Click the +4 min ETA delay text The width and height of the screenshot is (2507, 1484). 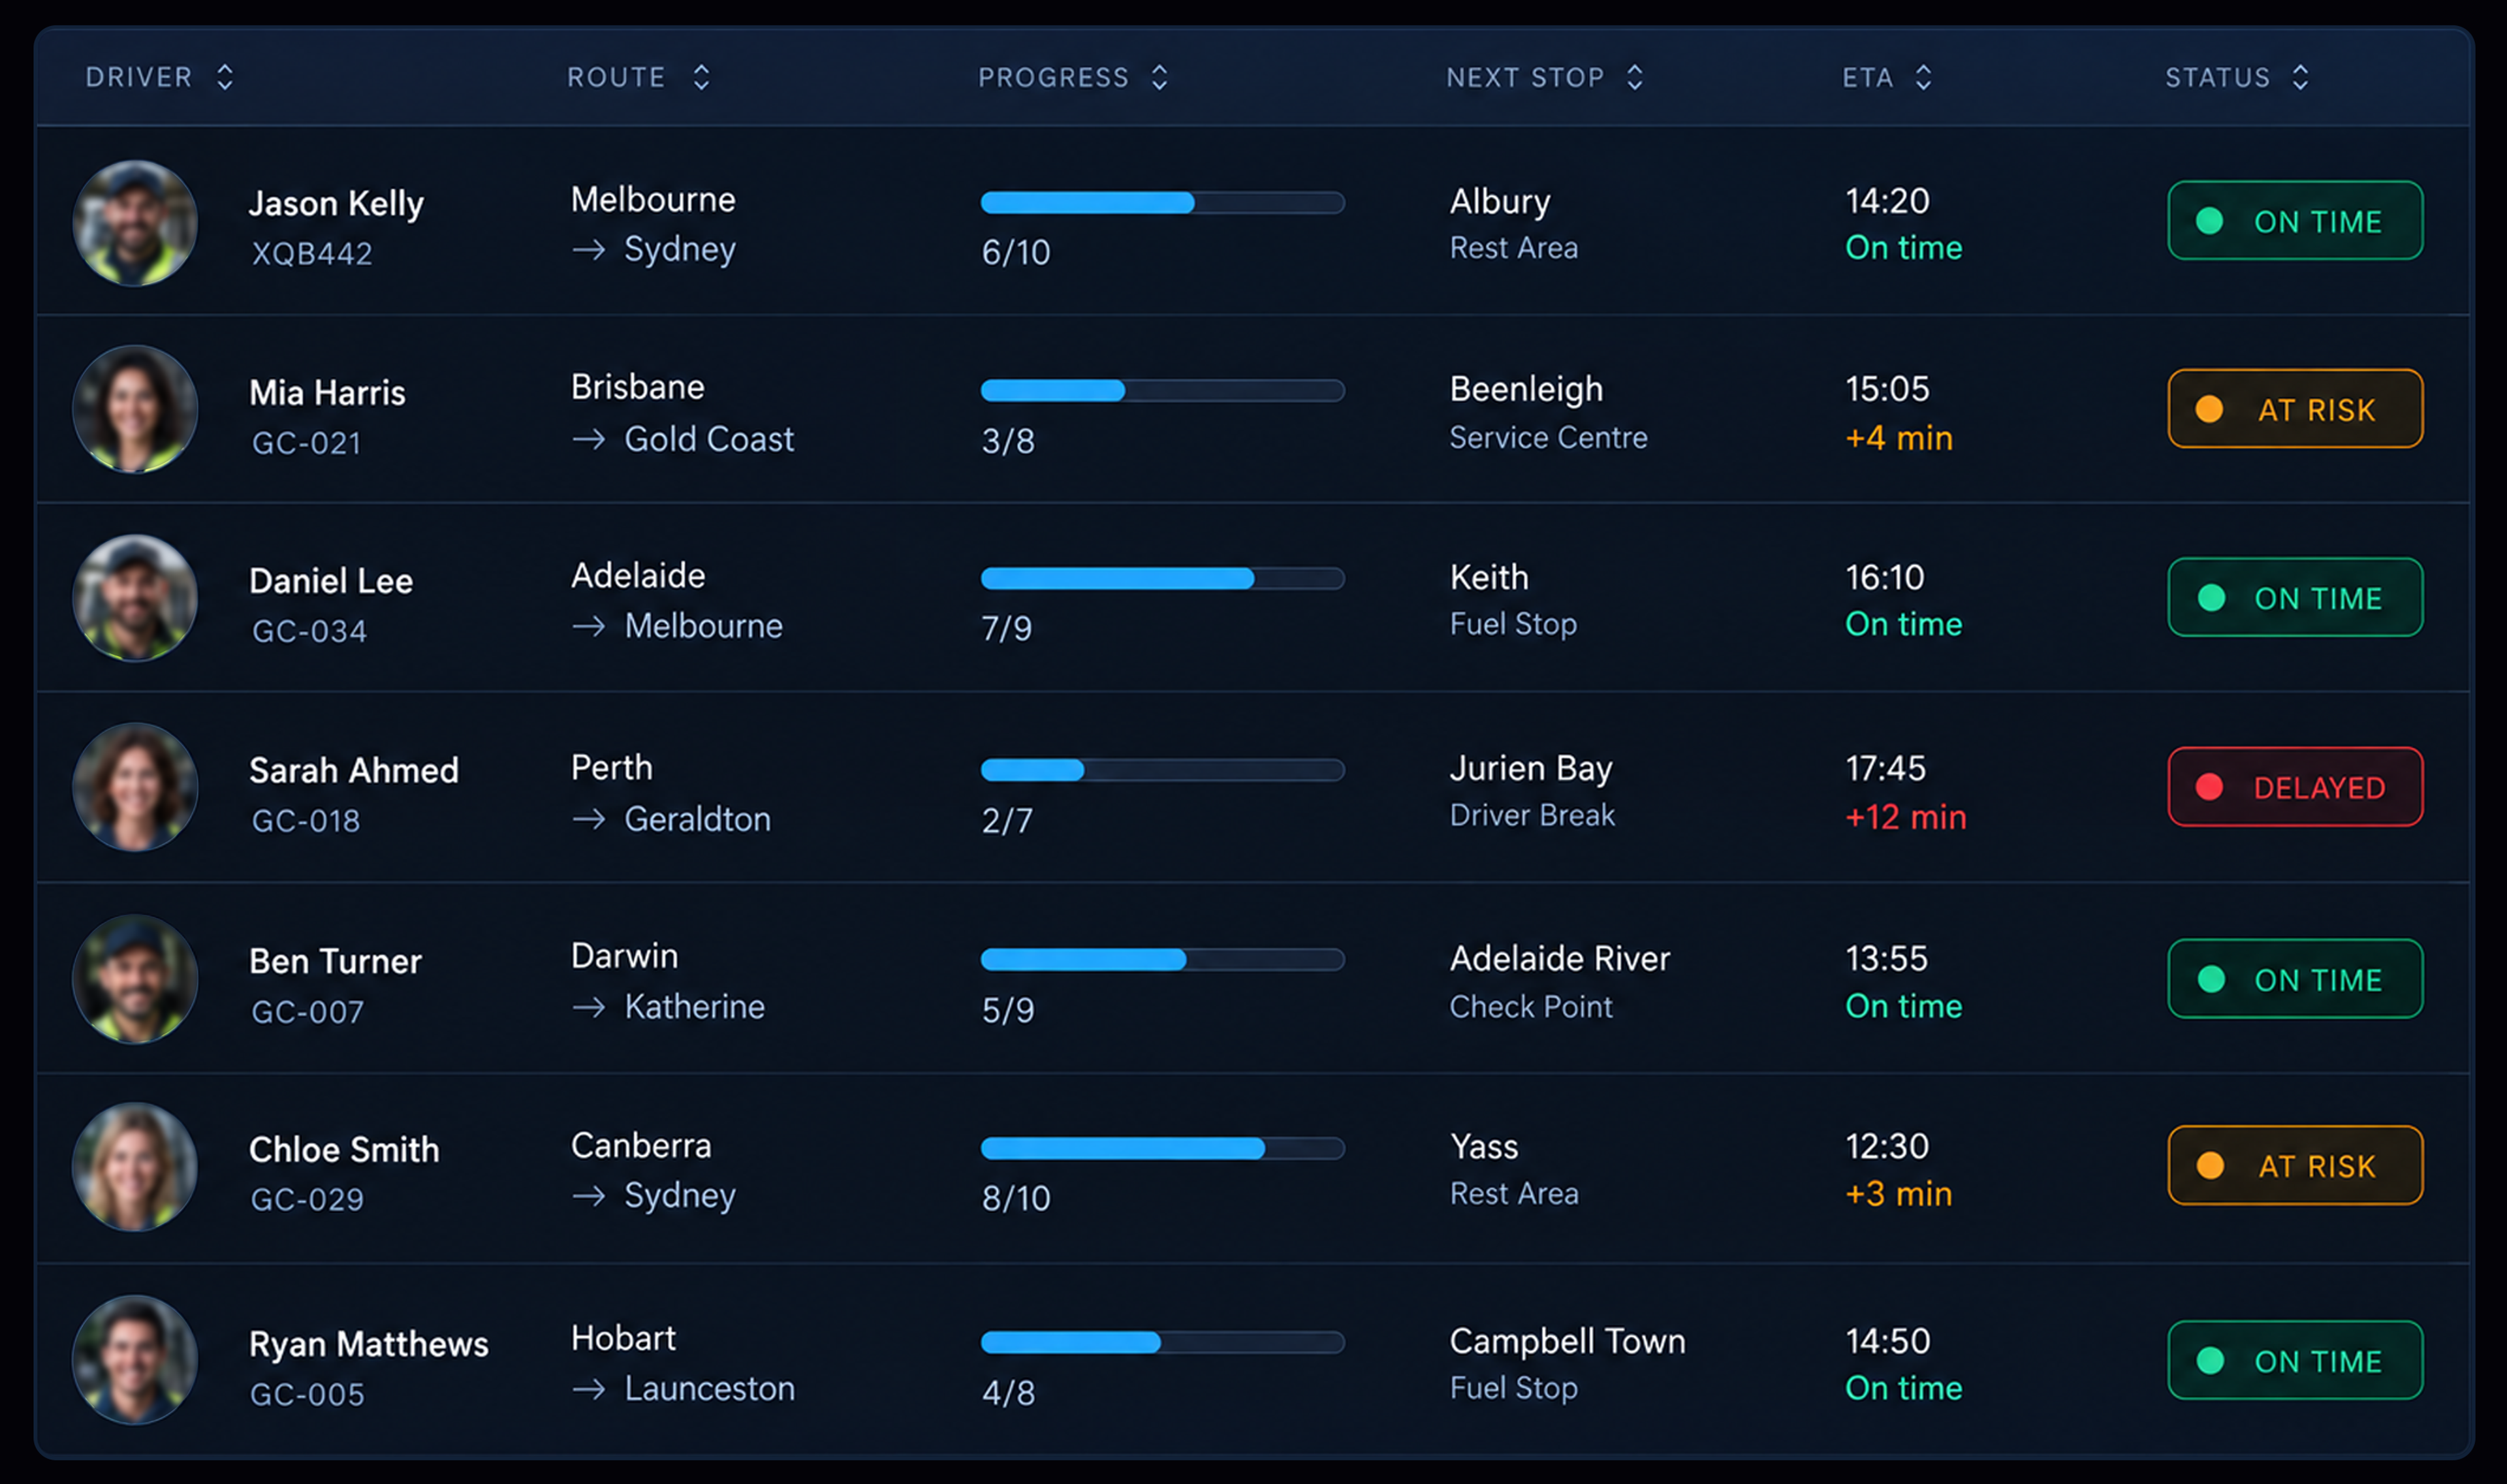(x=1898, y=438)
